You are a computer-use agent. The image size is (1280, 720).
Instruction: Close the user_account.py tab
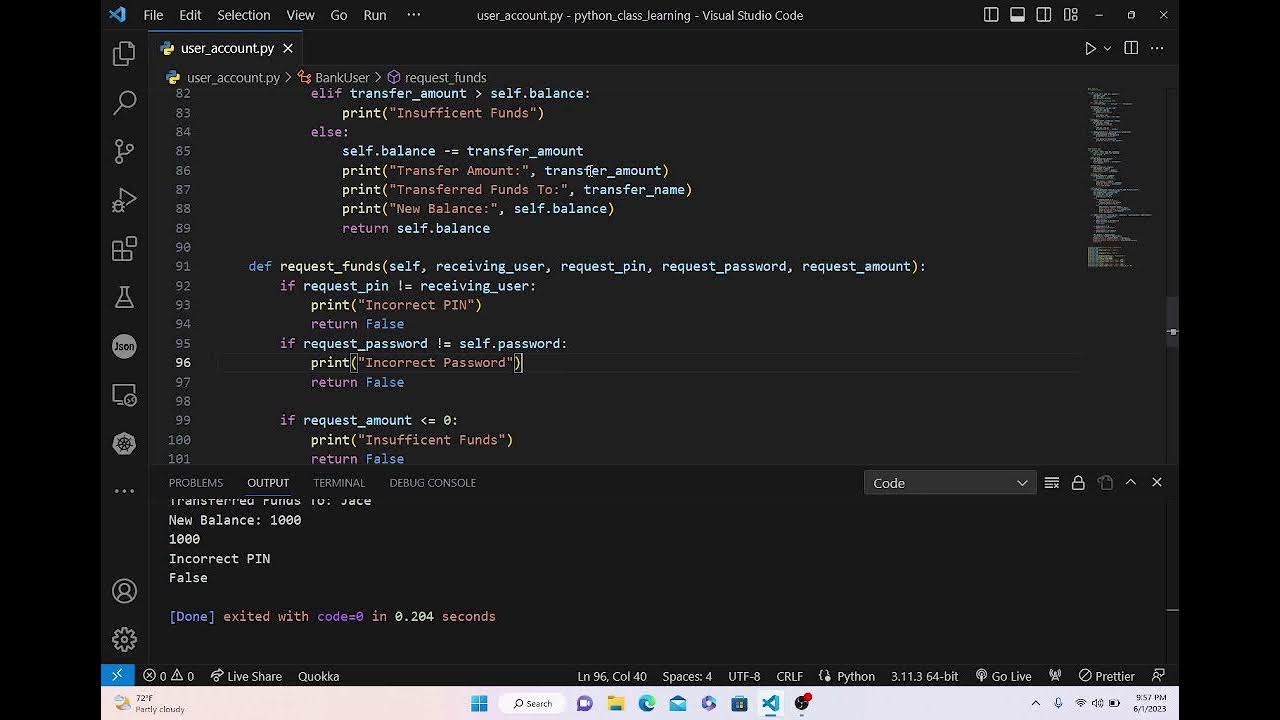[x=288, y=48]
